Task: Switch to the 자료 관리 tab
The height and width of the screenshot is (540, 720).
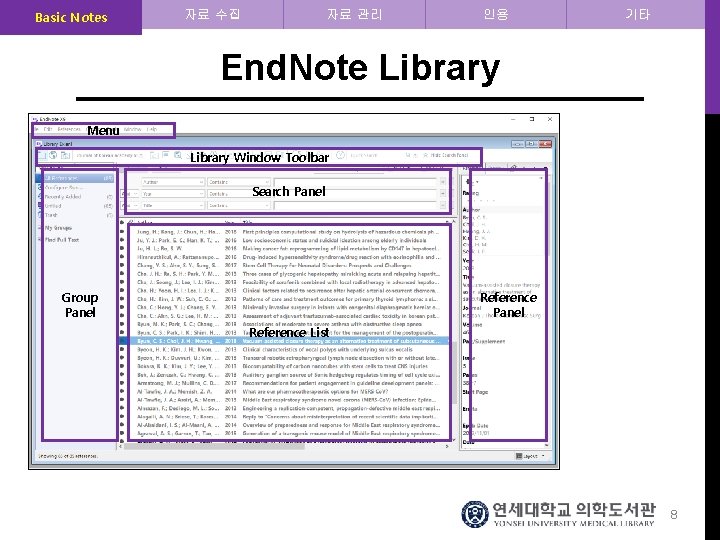Action: click(x=354, y=14)
